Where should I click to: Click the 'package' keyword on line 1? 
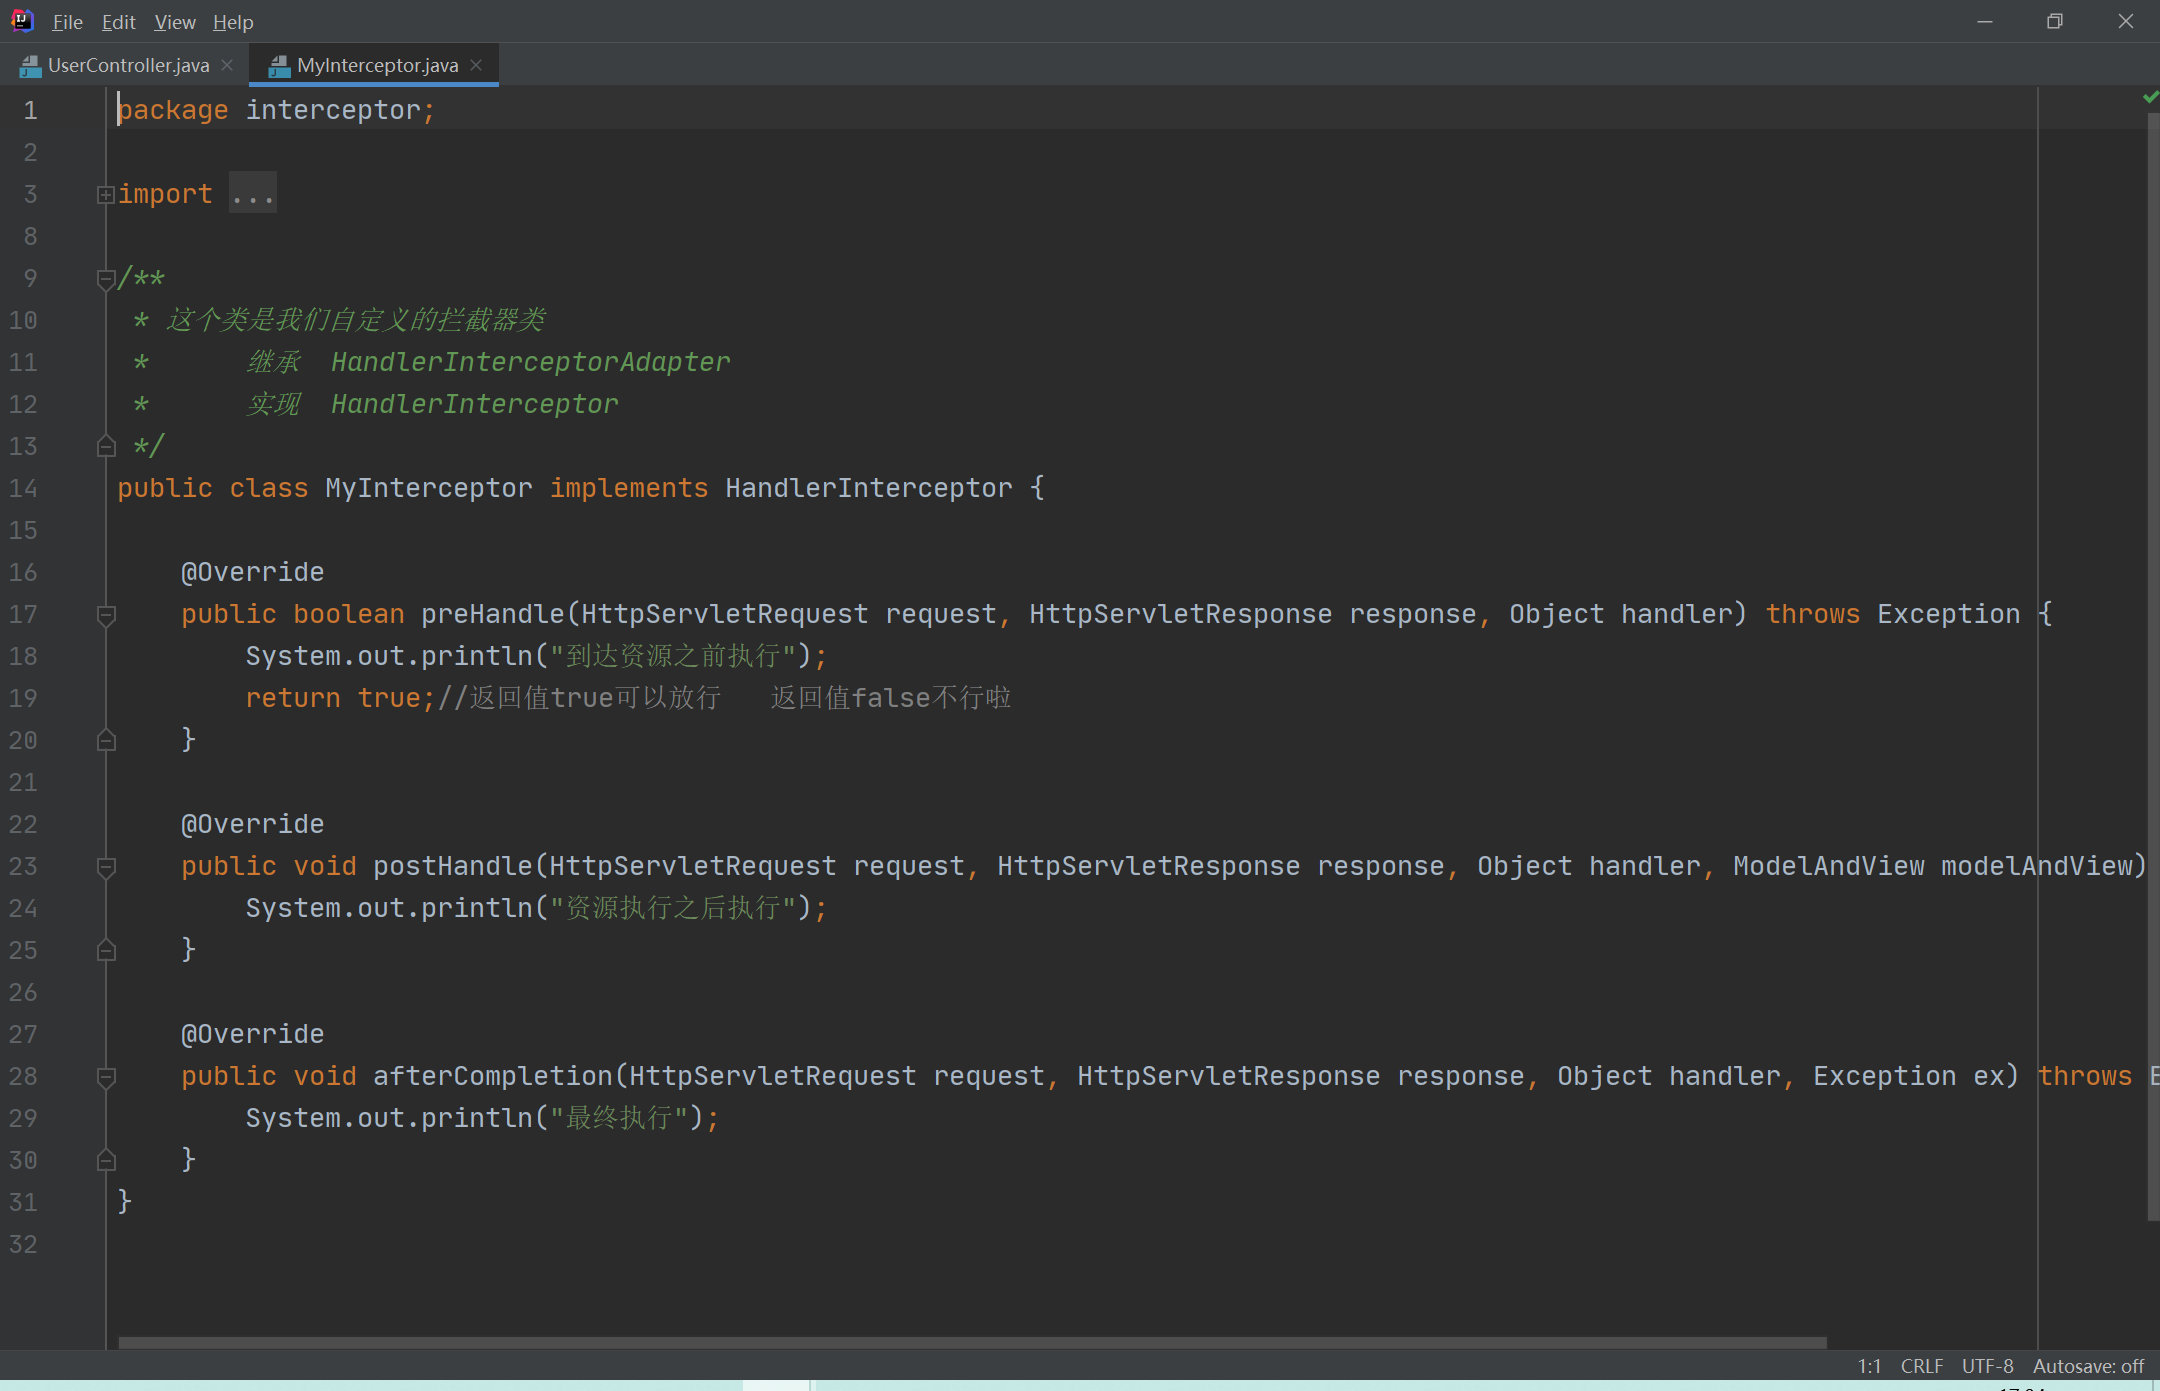pyautogui.click(x=173, y=110)
